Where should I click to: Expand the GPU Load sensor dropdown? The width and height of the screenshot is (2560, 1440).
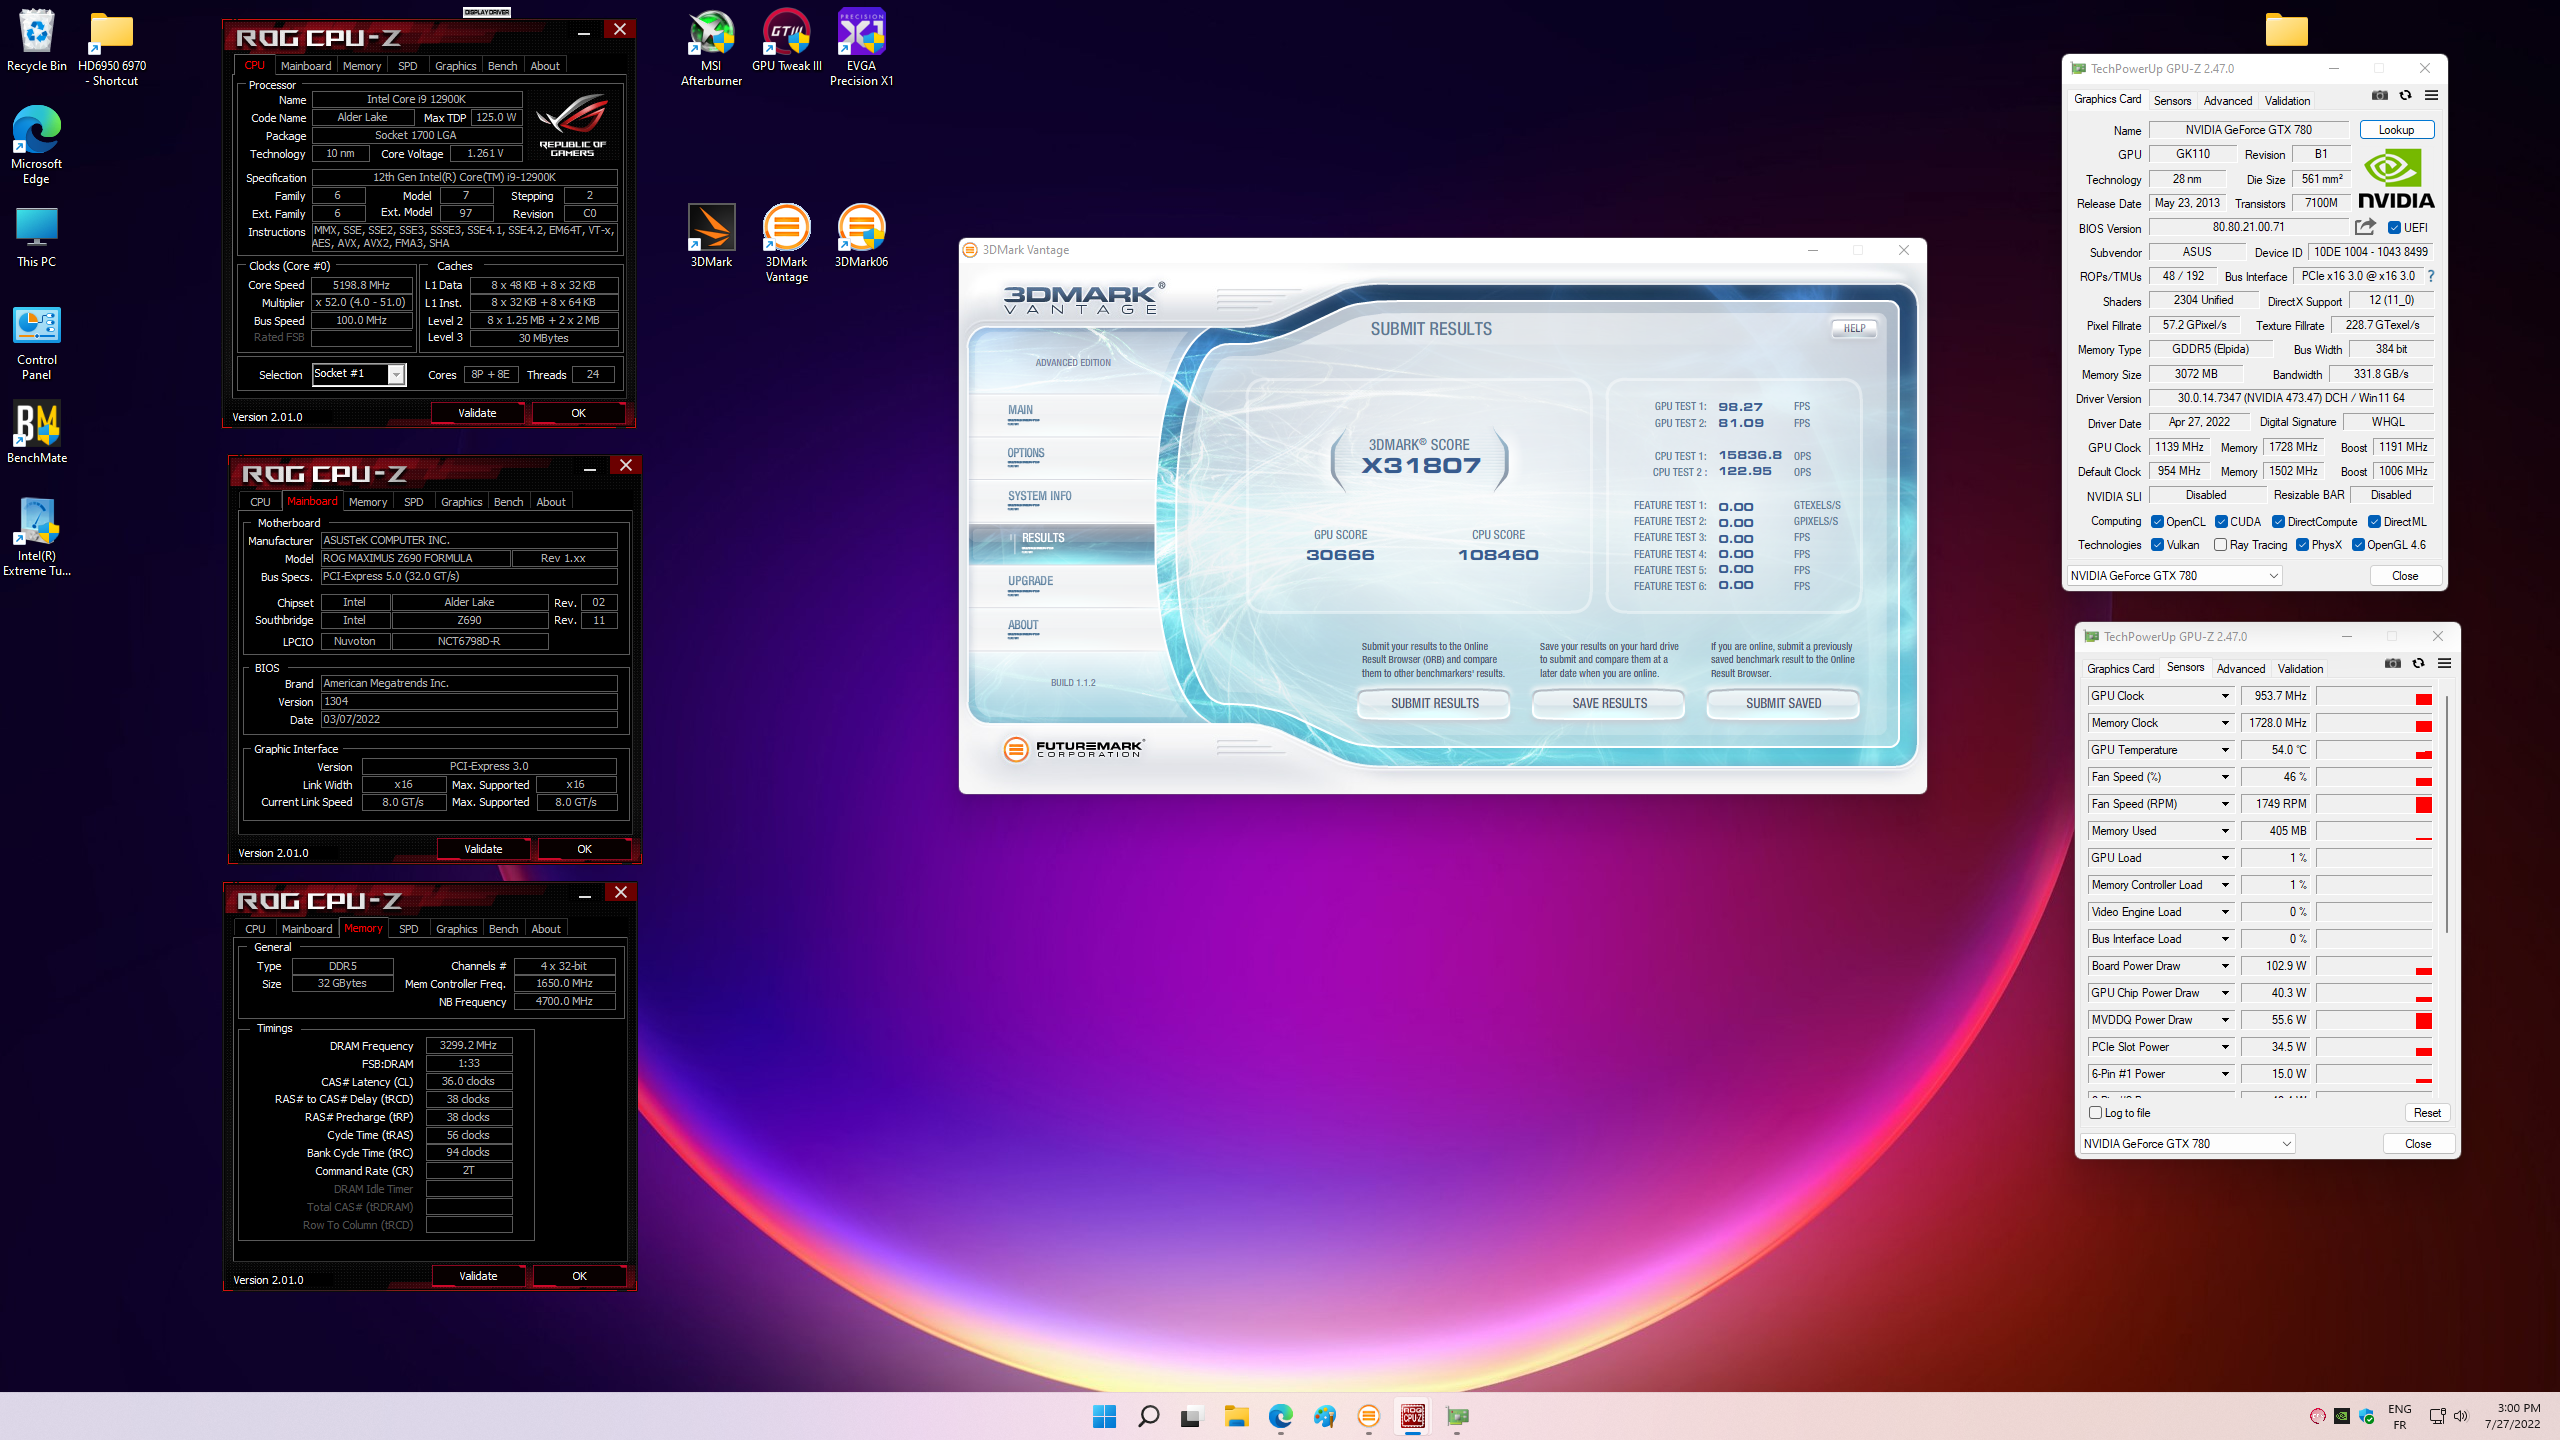click(x=2225, y=858)
